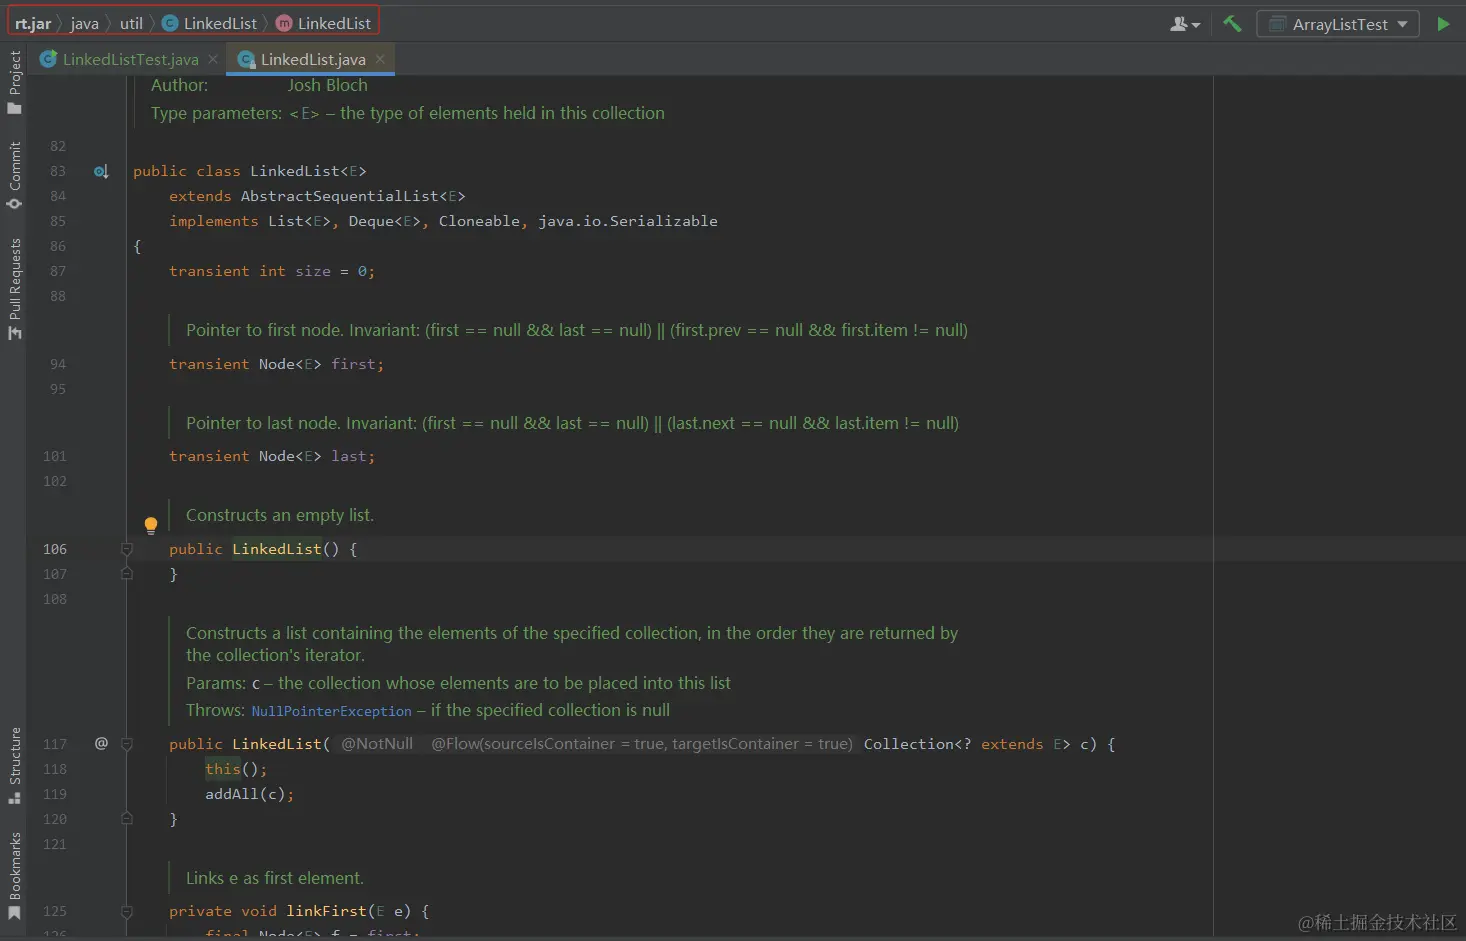
Task: Click line number 83 in the gutter
Action: pyautogui.click(x=58, y=171)
